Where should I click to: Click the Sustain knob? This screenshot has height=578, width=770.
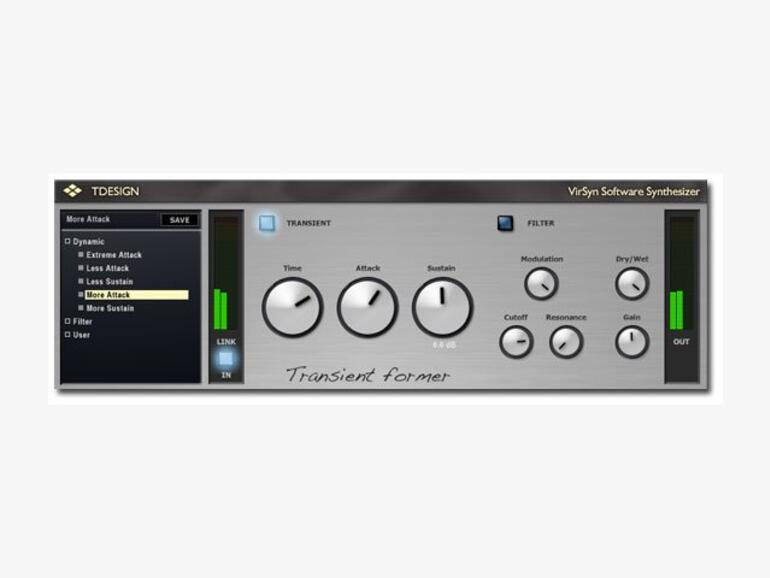[x=442, y=307]
